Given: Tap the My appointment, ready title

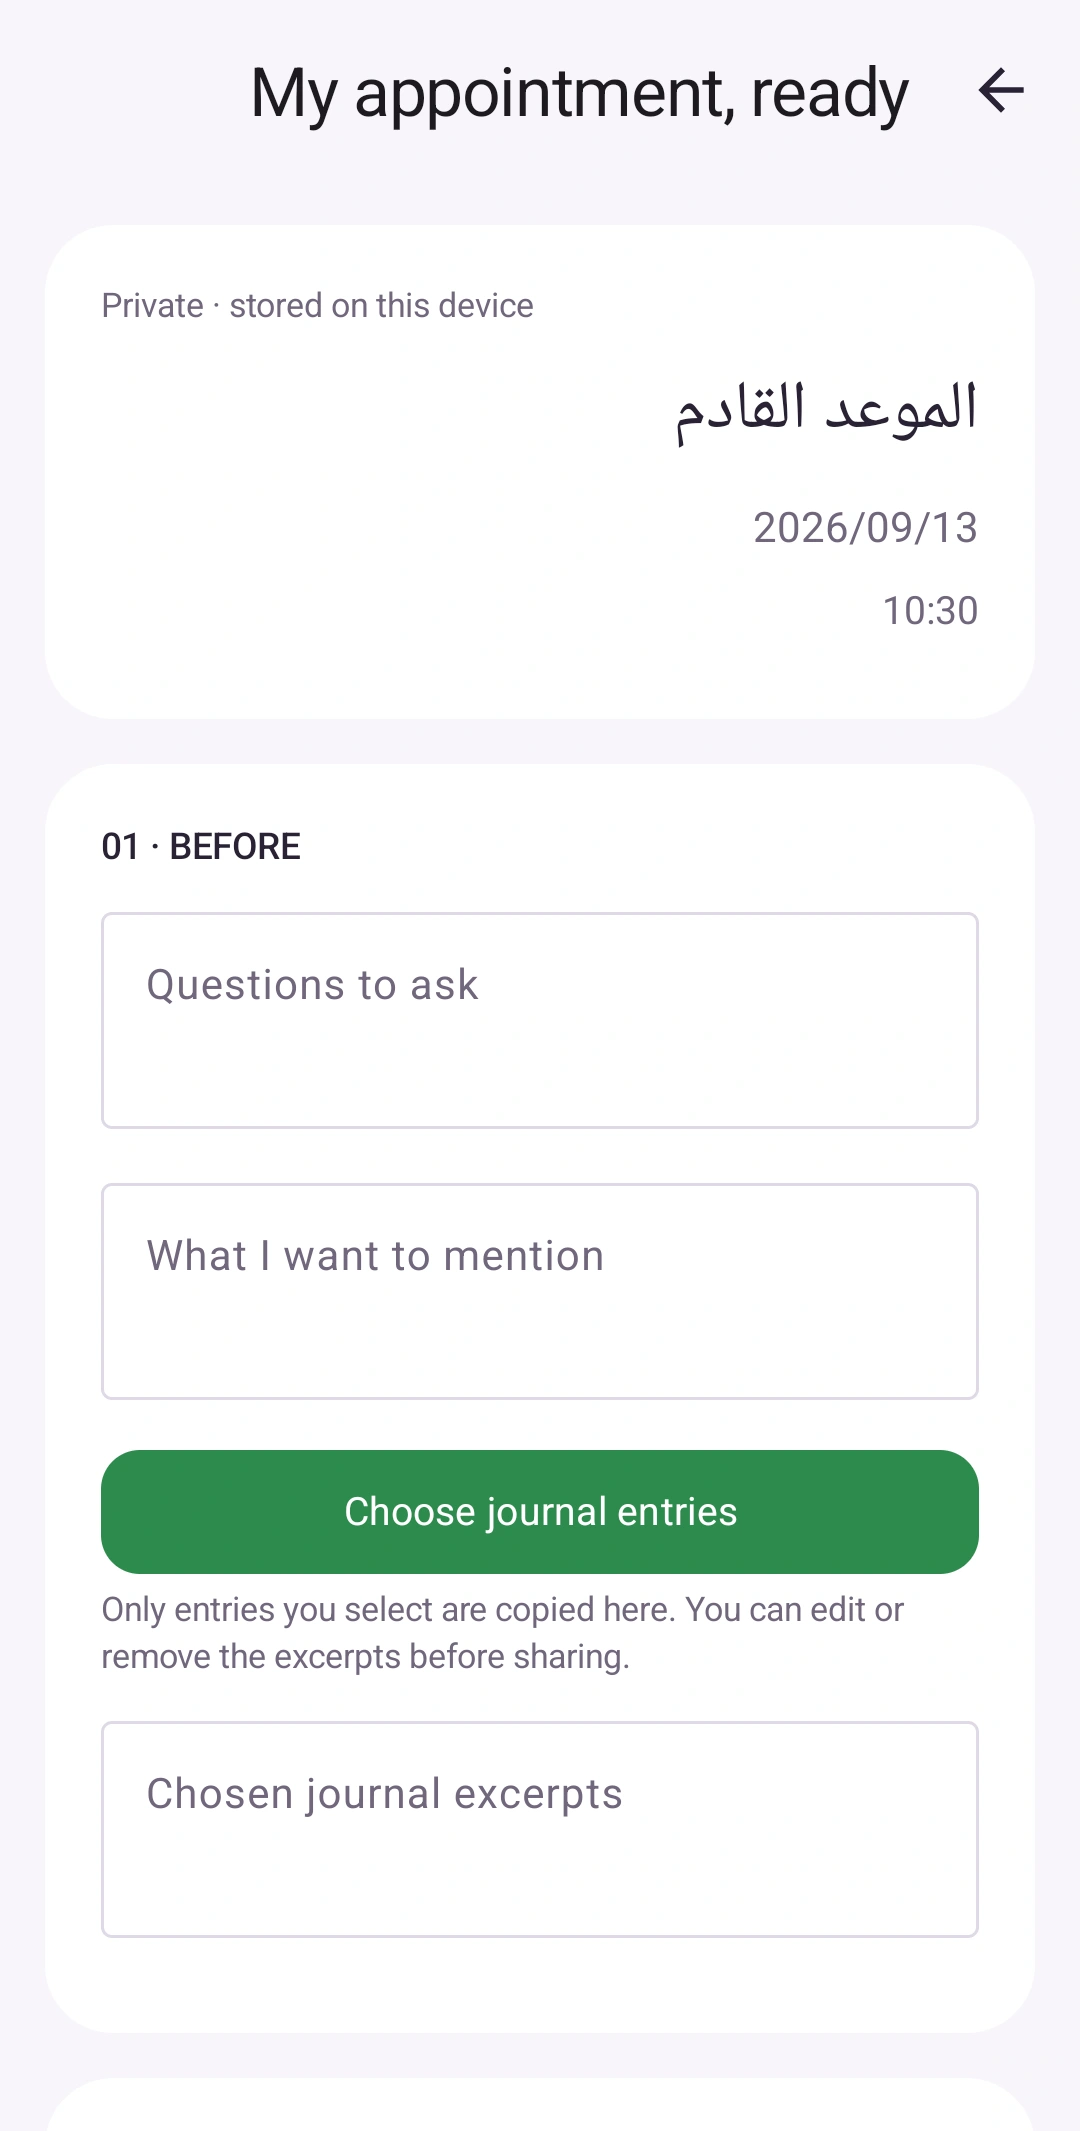Looking at the screenshot, I should 579,93.
